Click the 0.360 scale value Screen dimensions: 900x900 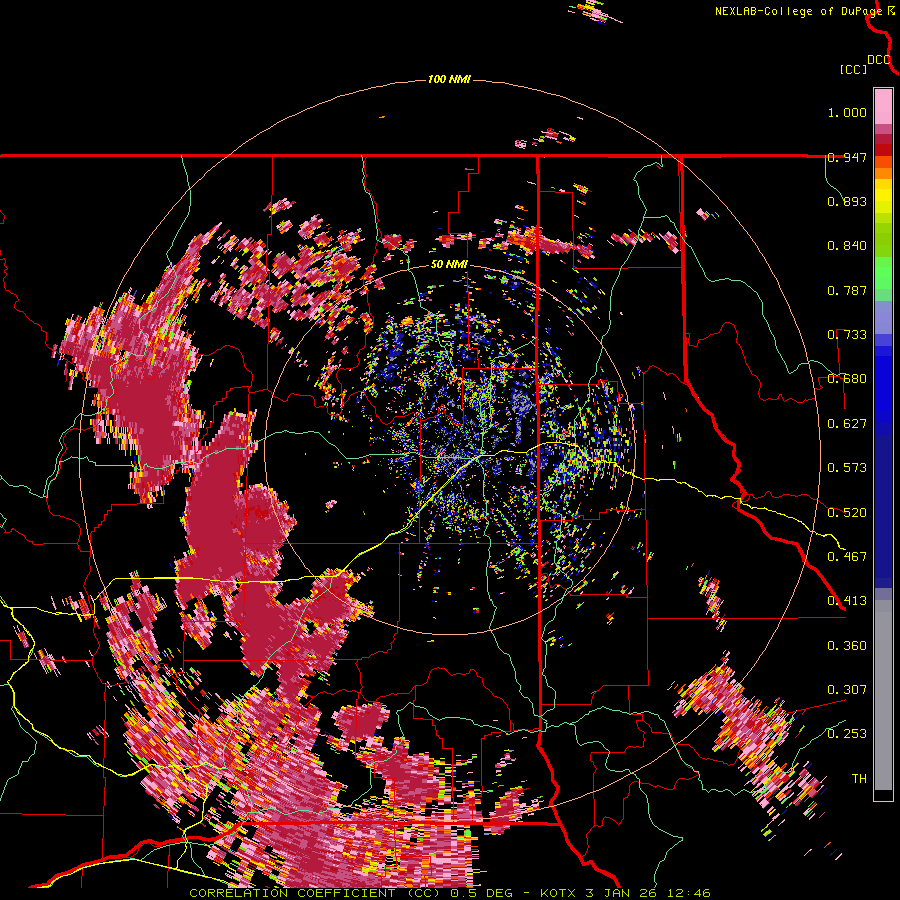847,646
